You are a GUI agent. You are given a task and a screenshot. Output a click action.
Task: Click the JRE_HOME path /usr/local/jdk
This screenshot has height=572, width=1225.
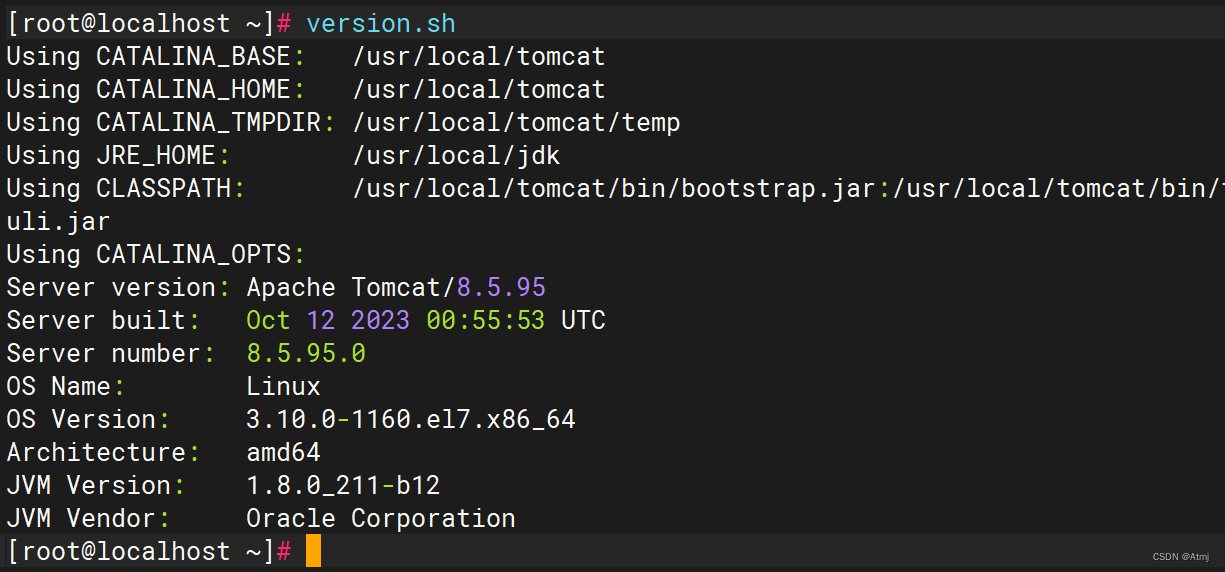[x=456, y=155]
